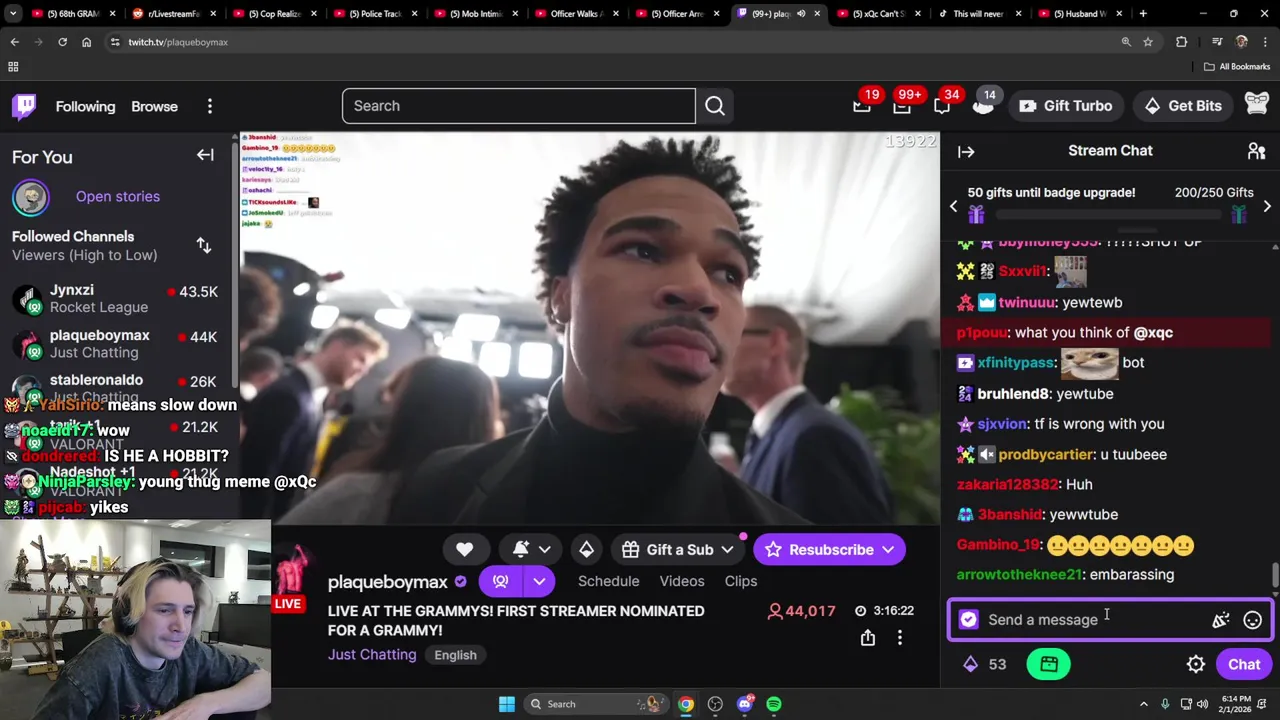Open whispers icon showing 34 badge
Image resolution: width=1280 pixels, height=720 pixels.
click(x=942, y=105)
